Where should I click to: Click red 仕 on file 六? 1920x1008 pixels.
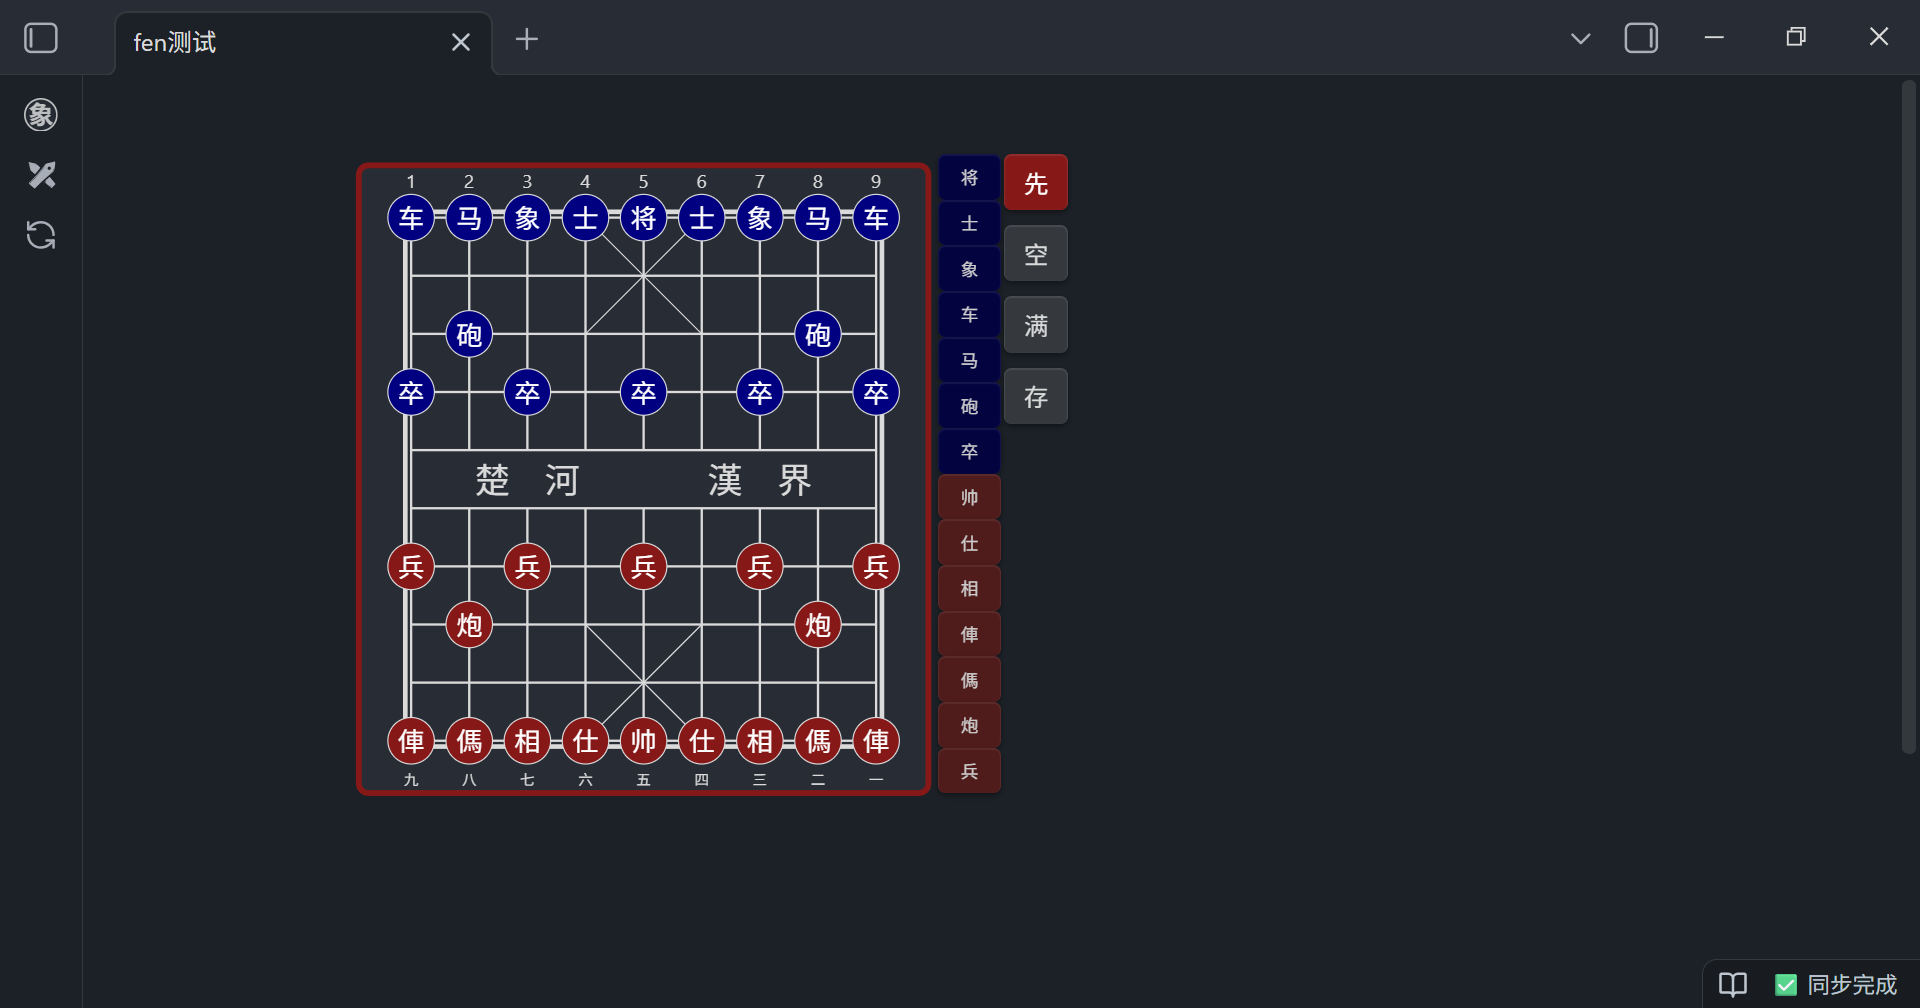pos(585,741)
